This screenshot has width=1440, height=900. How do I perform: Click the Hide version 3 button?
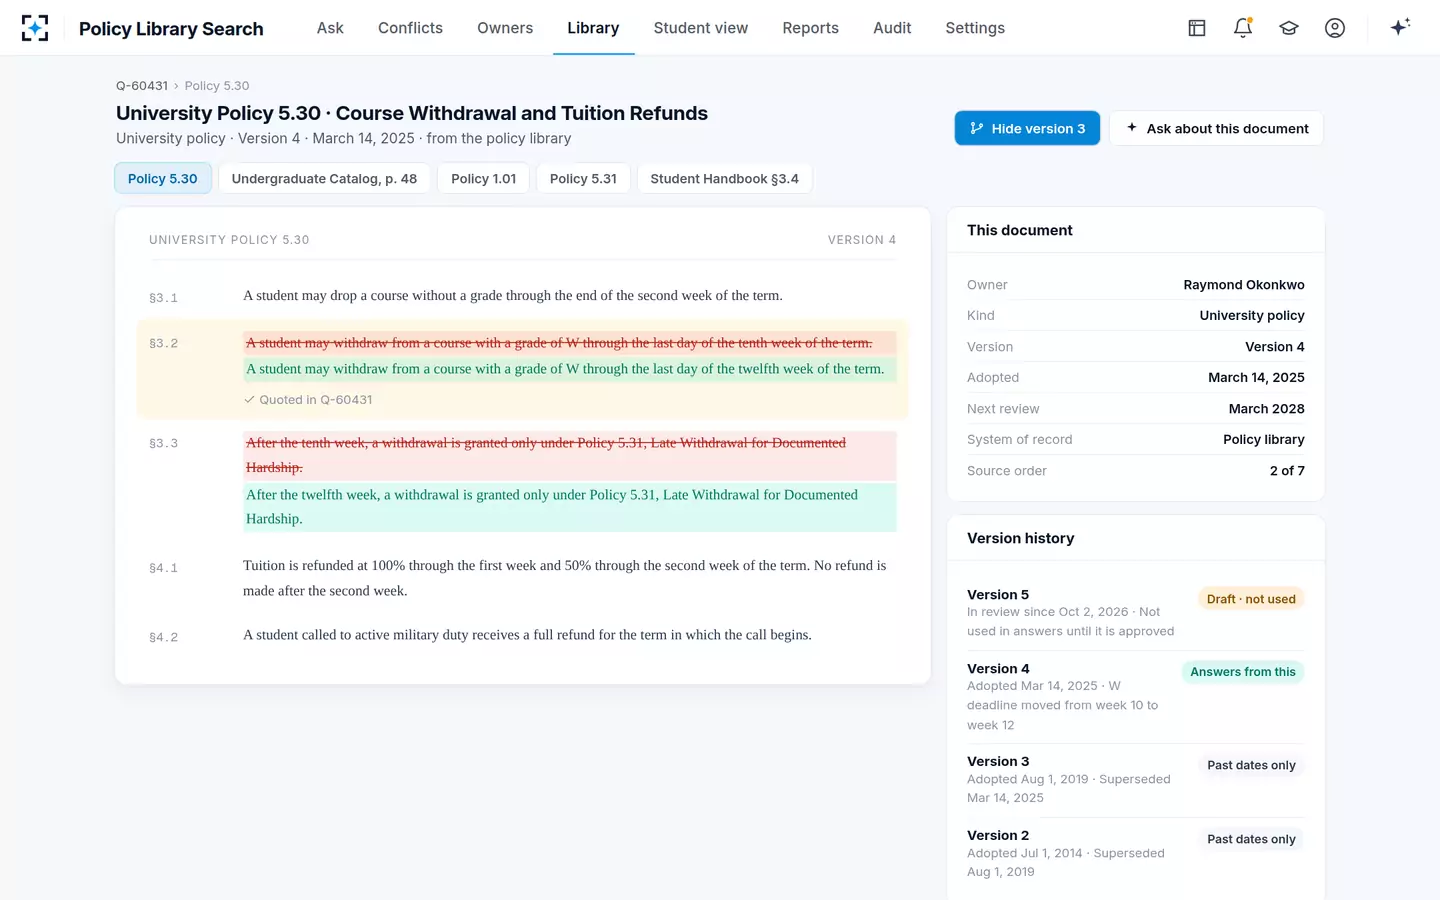coord(1027,128)
